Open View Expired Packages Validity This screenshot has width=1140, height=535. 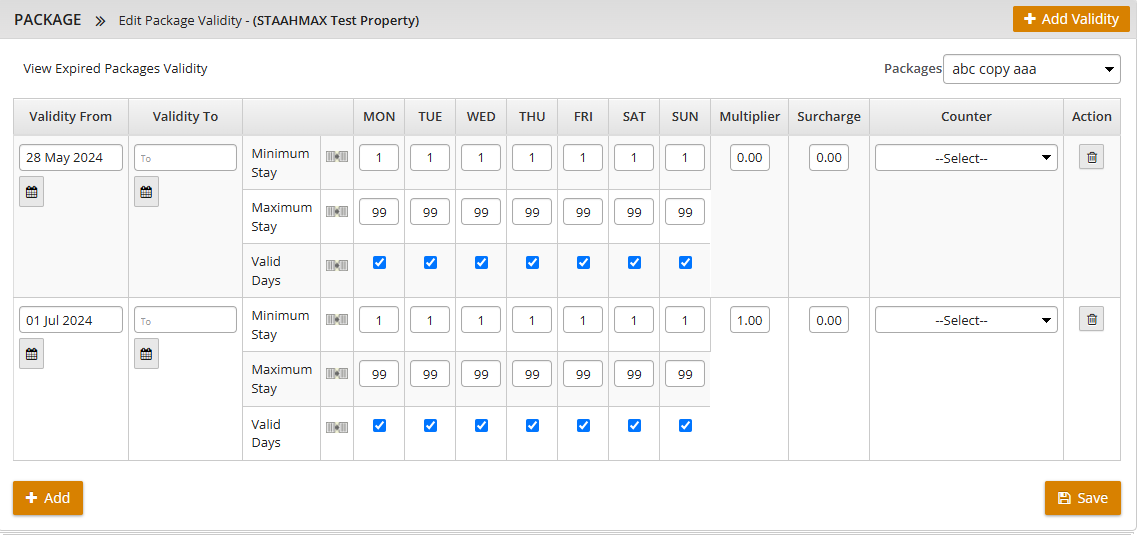tap(115, 69)
